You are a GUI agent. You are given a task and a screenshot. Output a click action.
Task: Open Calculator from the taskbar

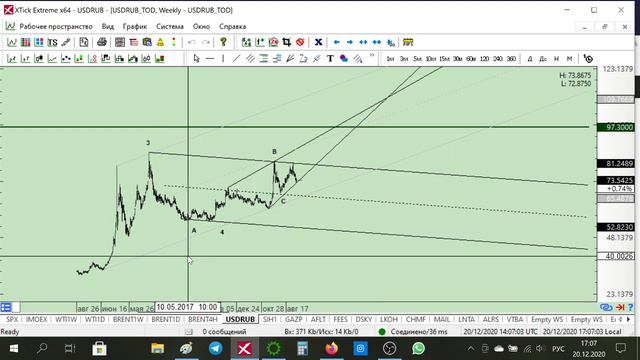click(x=302, y=348)
